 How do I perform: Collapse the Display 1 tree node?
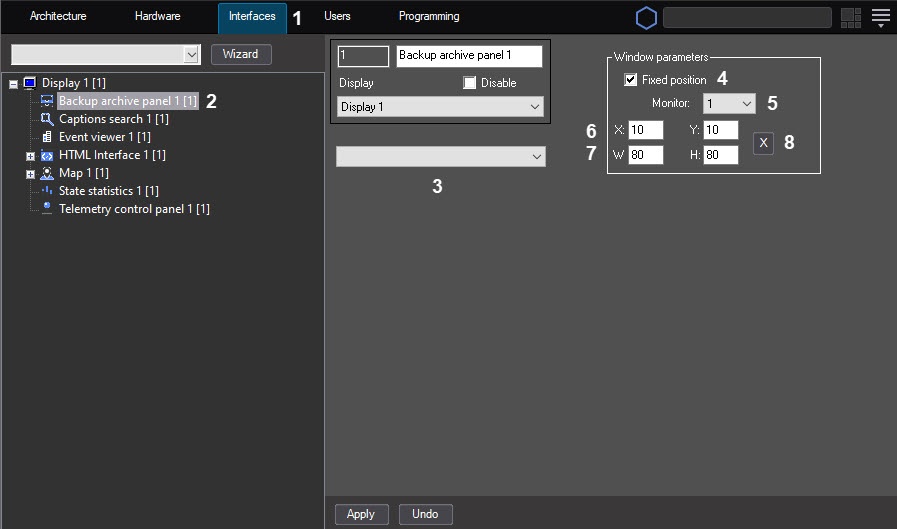[x=13, y=84]
